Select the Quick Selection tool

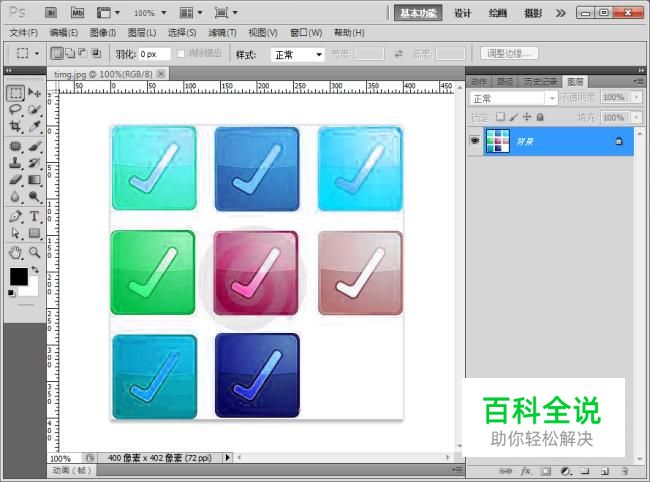[35, 110]
